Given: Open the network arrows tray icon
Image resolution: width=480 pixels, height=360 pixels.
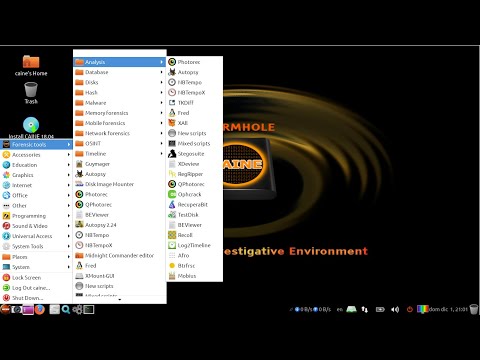Looking at the screenshot, I should [365, 310].
